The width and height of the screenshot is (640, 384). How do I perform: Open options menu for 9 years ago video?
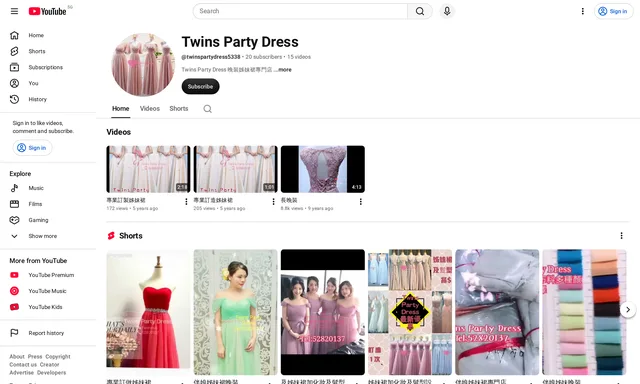click(360, 202)
